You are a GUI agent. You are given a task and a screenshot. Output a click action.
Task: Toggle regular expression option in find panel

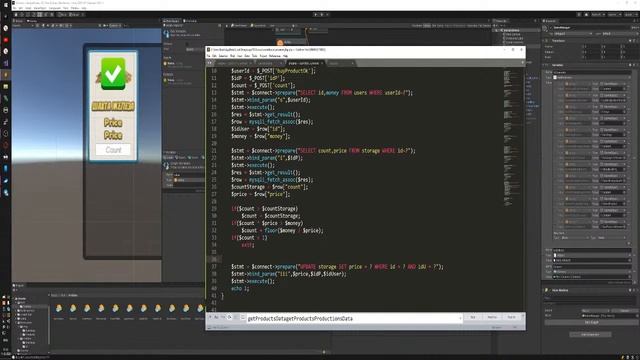click(210, 317)
